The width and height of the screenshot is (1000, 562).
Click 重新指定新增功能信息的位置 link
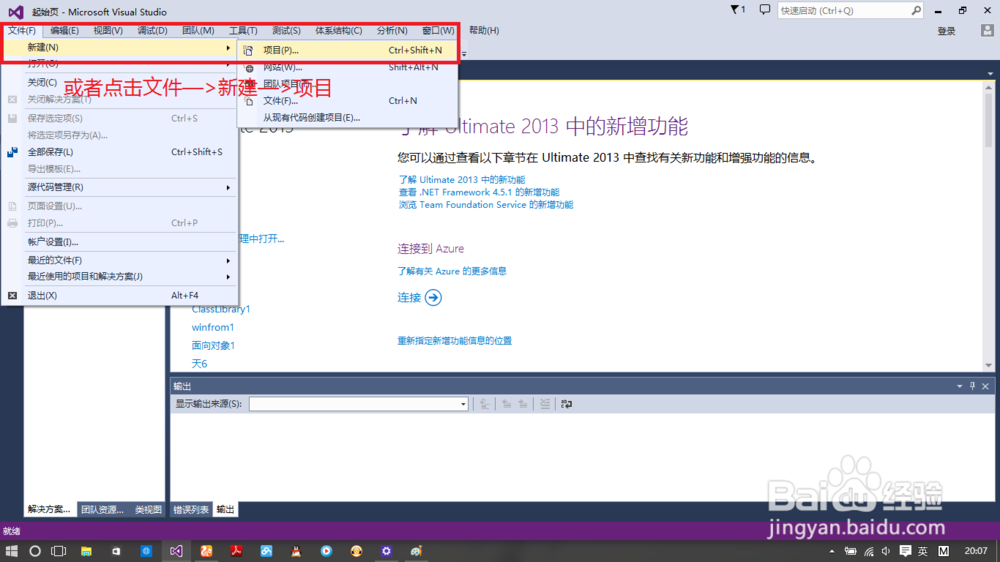click(455, 341)
